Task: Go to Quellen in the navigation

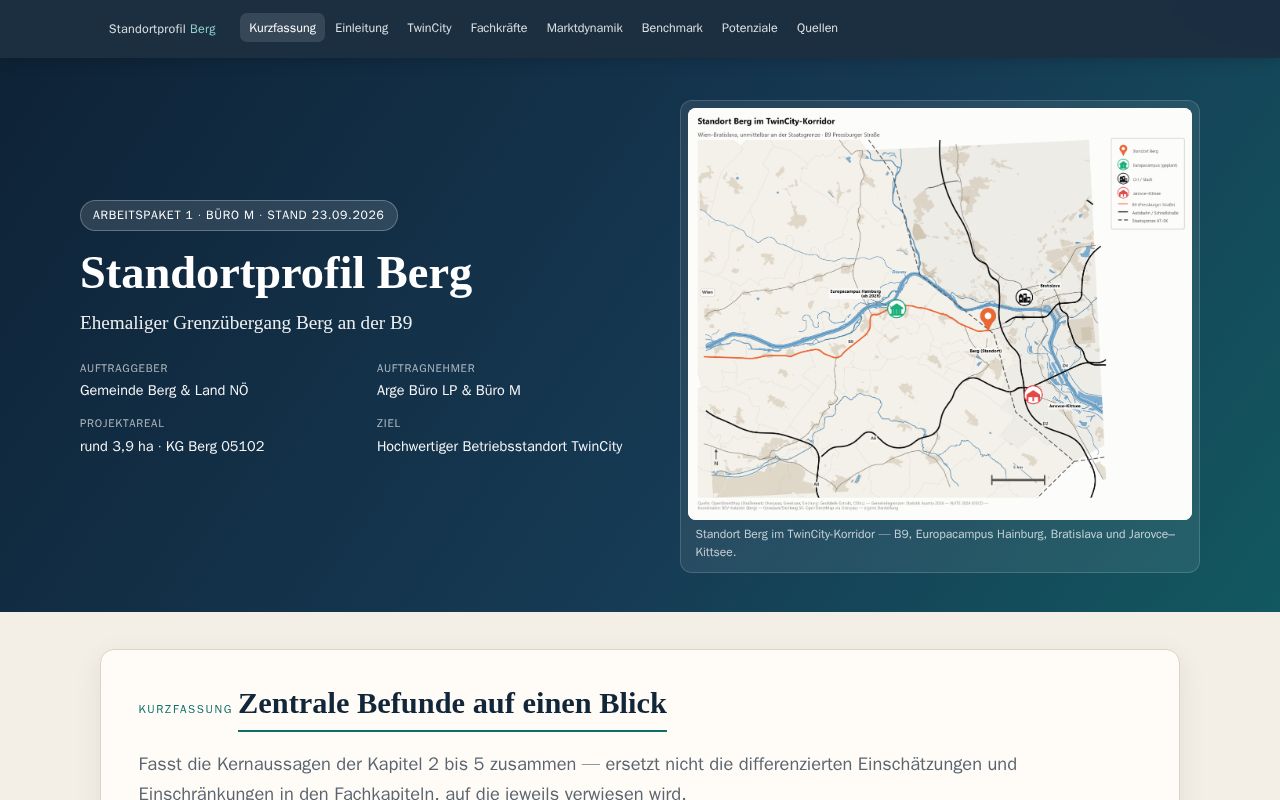Action: tap(817, 28)
